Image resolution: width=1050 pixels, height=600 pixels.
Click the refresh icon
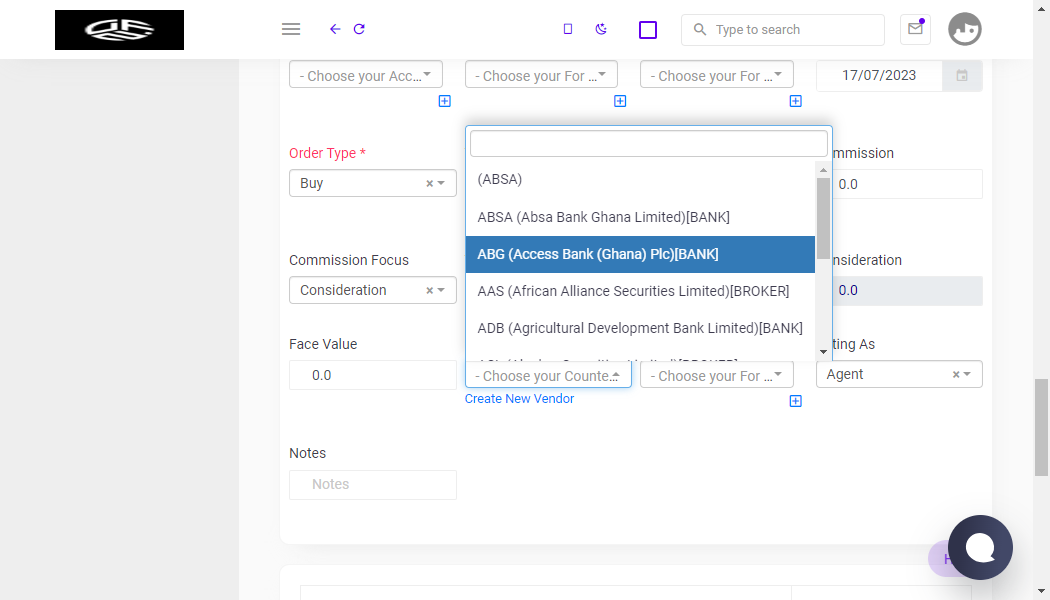(x=359, y=29)
